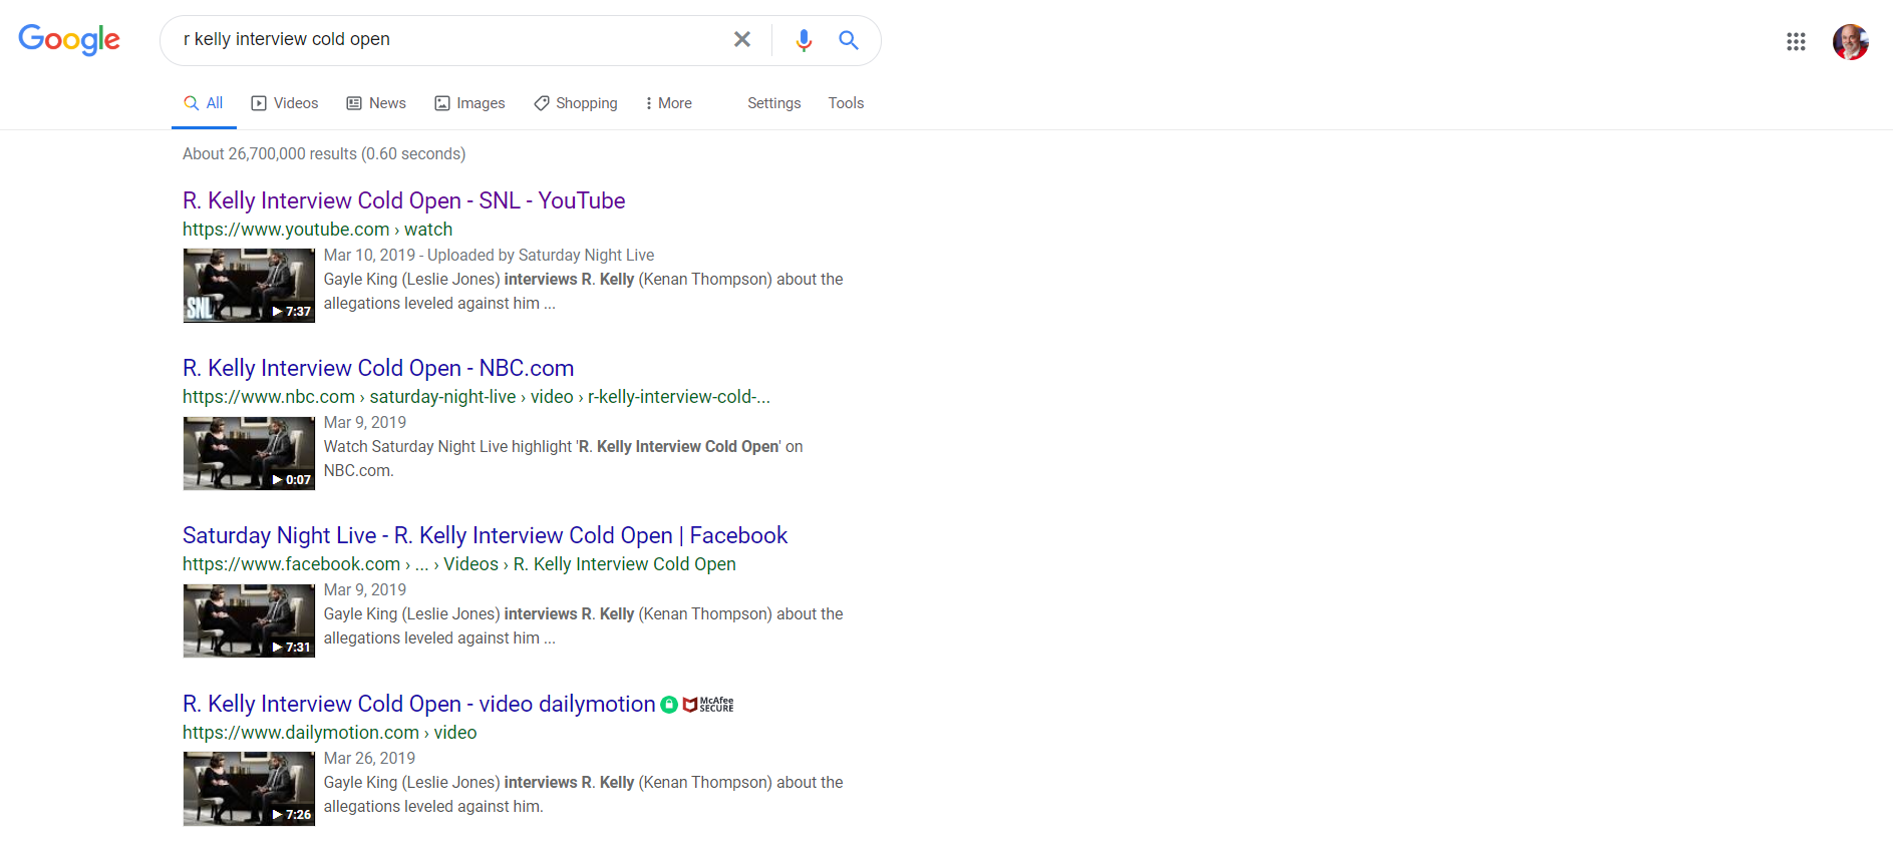Click the McAfee Secure badge
Screen dimensions: 1893x853
pos(708,705)
